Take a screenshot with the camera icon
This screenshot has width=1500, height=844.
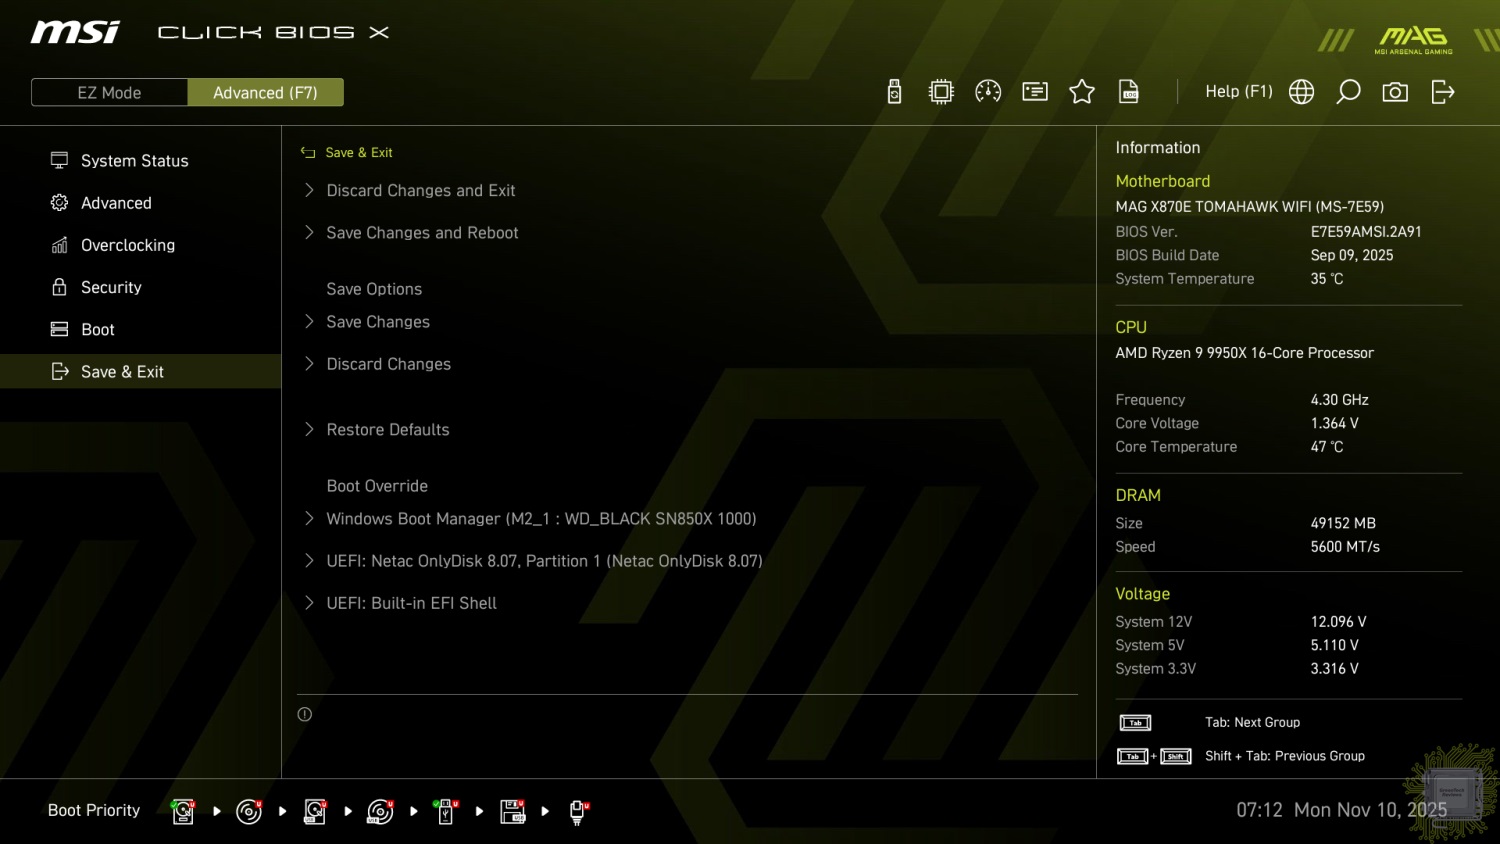(x=1395, y=92)
